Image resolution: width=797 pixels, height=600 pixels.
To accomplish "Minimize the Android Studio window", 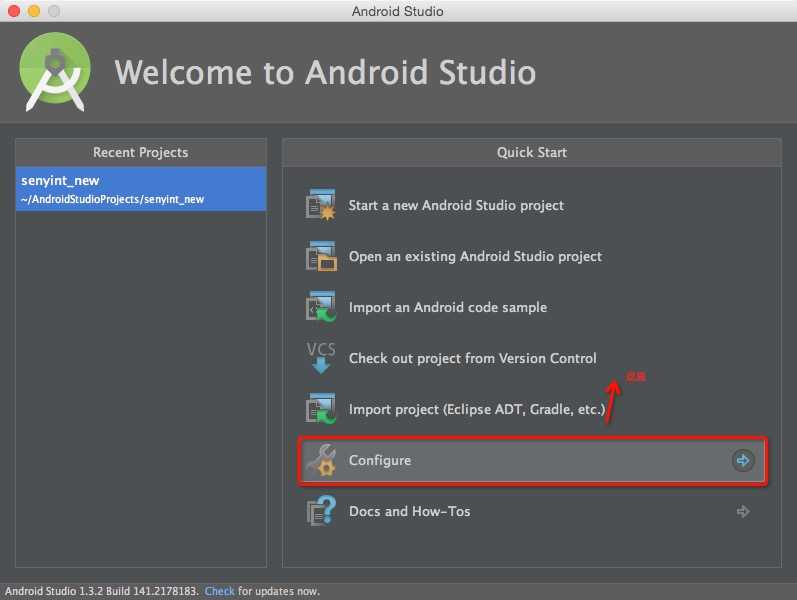I will pos(34,11).
